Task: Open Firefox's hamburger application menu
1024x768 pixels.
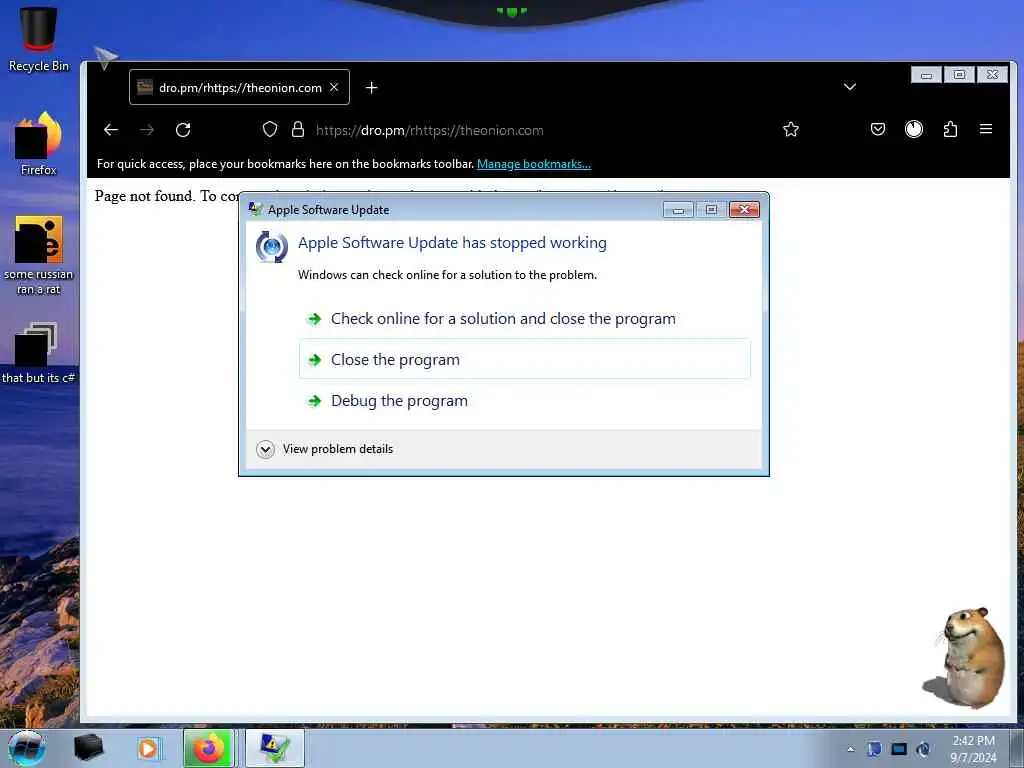Action: (986, 129)
